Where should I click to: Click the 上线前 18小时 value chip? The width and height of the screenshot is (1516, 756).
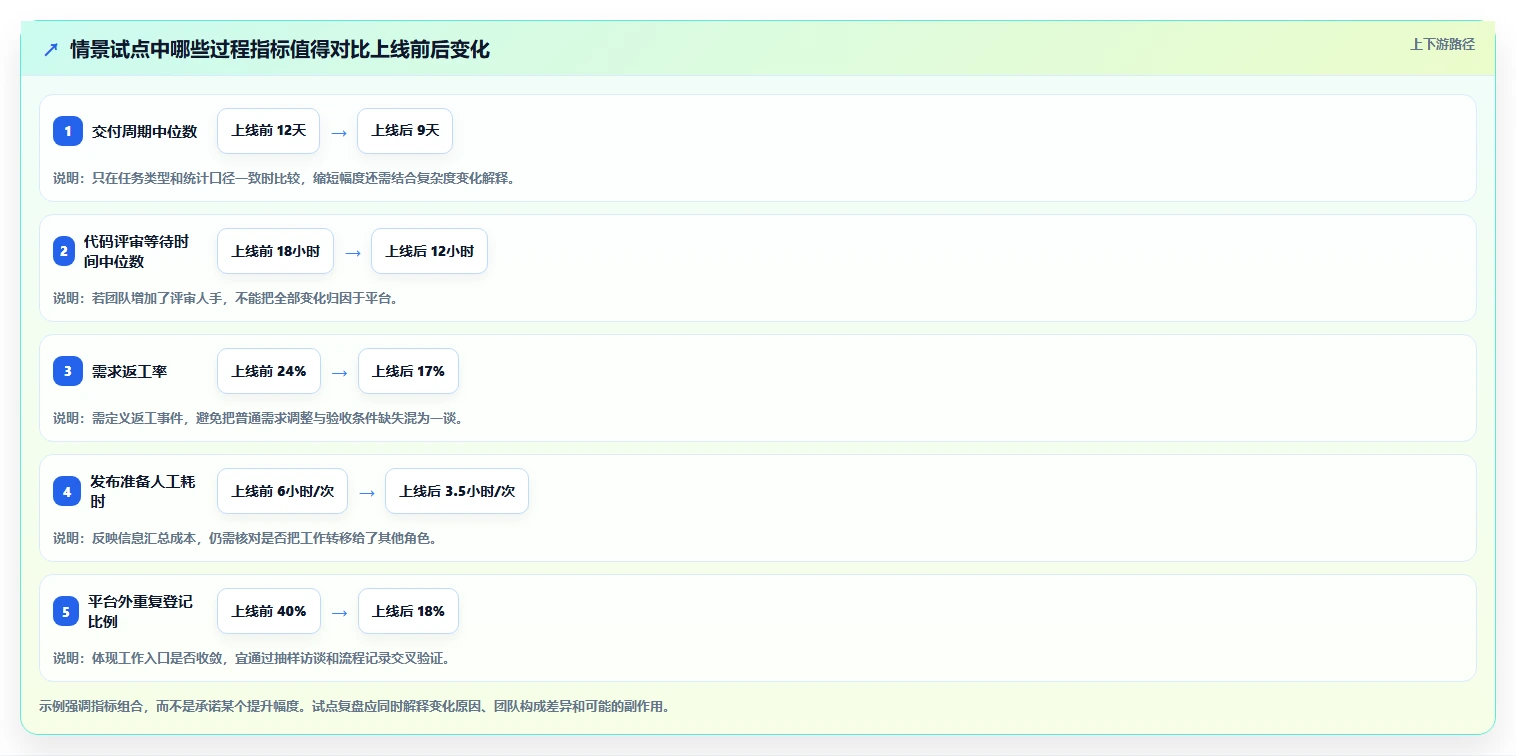276,251
